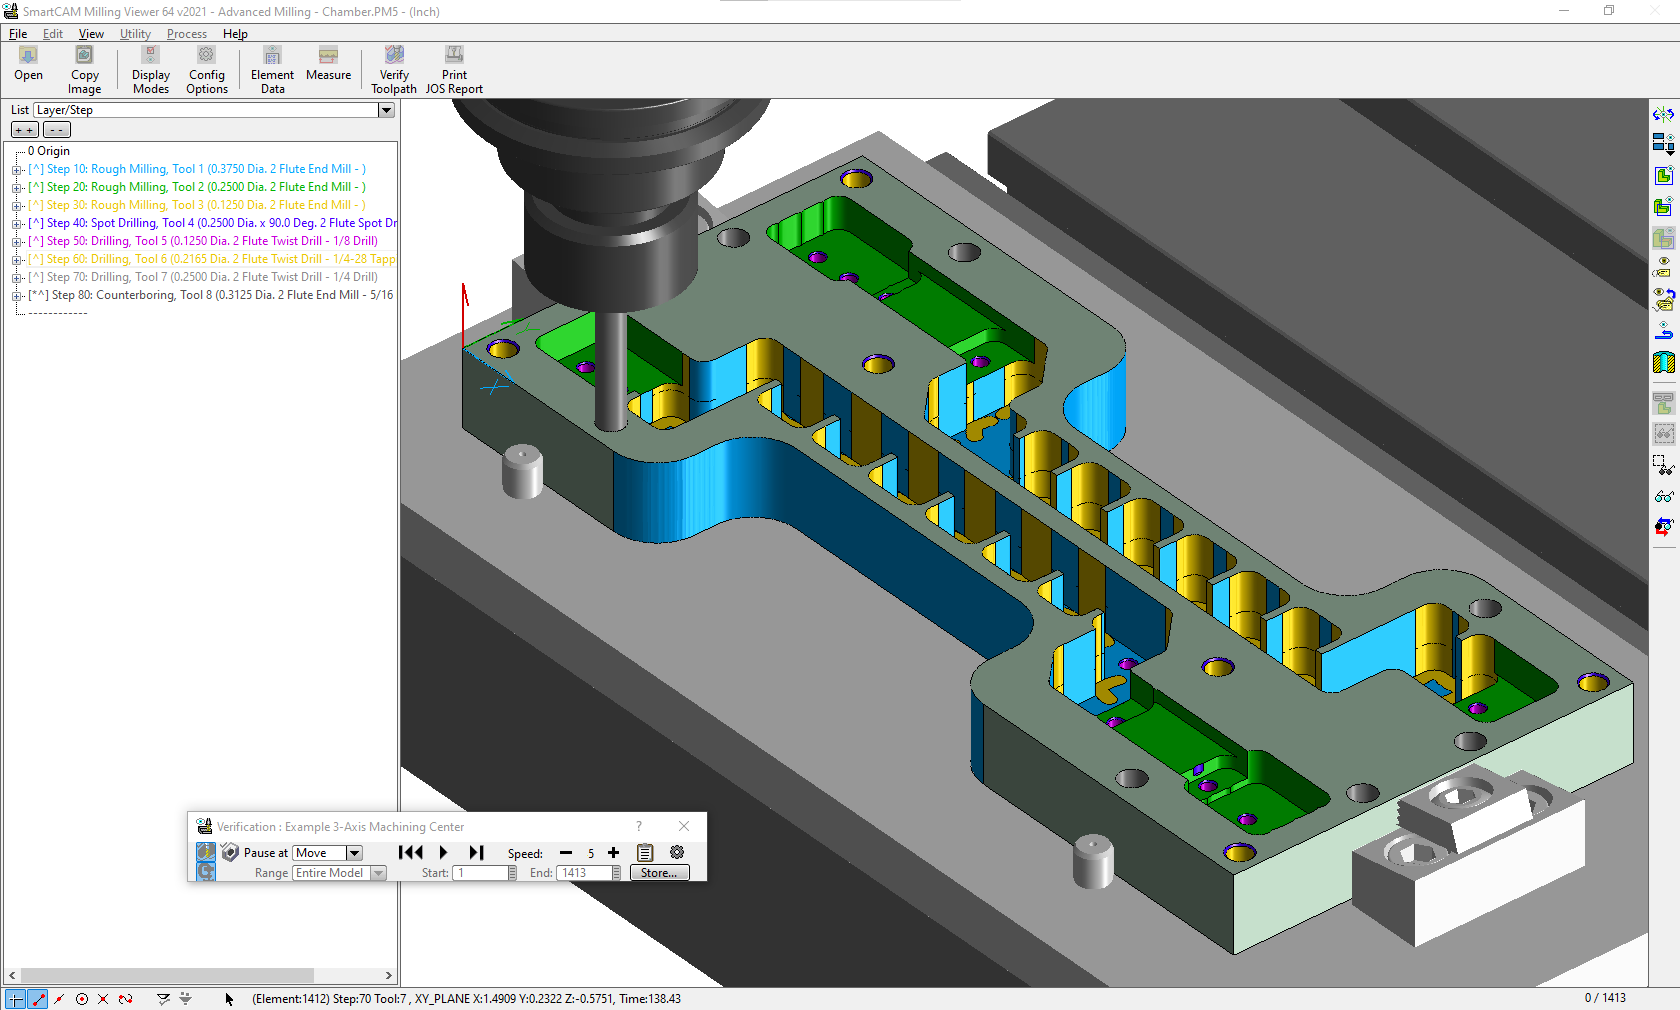Click the blue-framed green shape eye icon

coord(1663,176)
